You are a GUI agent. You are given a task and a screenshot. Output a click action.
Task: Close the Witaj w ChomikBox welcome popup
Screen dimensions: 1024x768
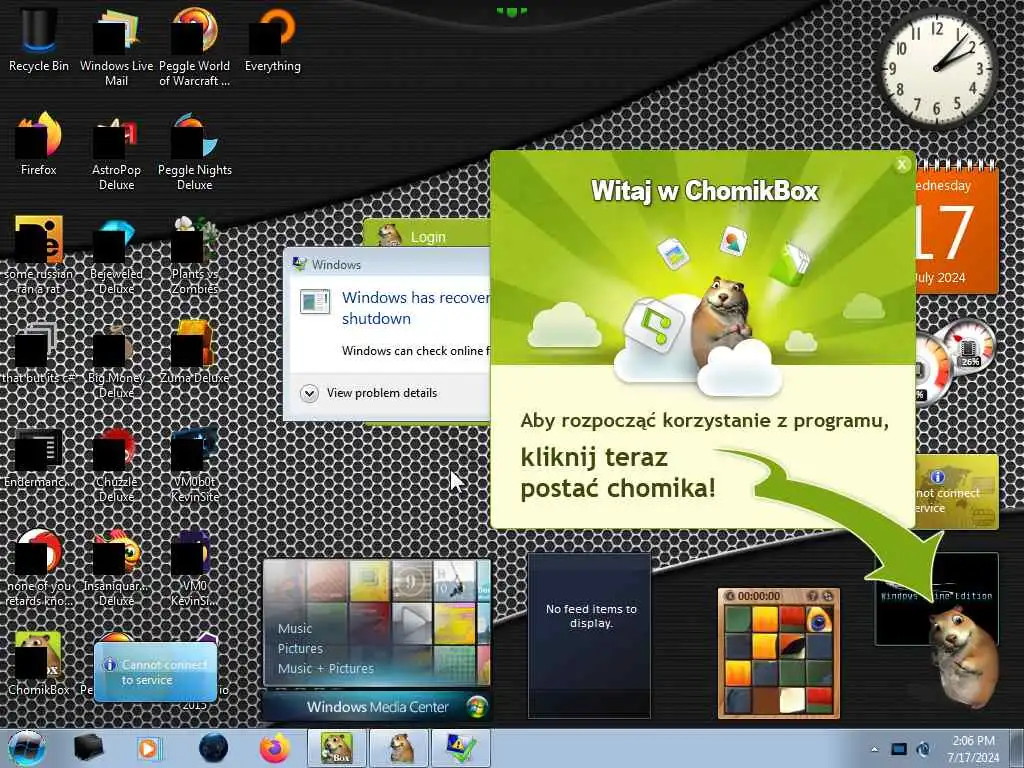(x=902, y=165)
